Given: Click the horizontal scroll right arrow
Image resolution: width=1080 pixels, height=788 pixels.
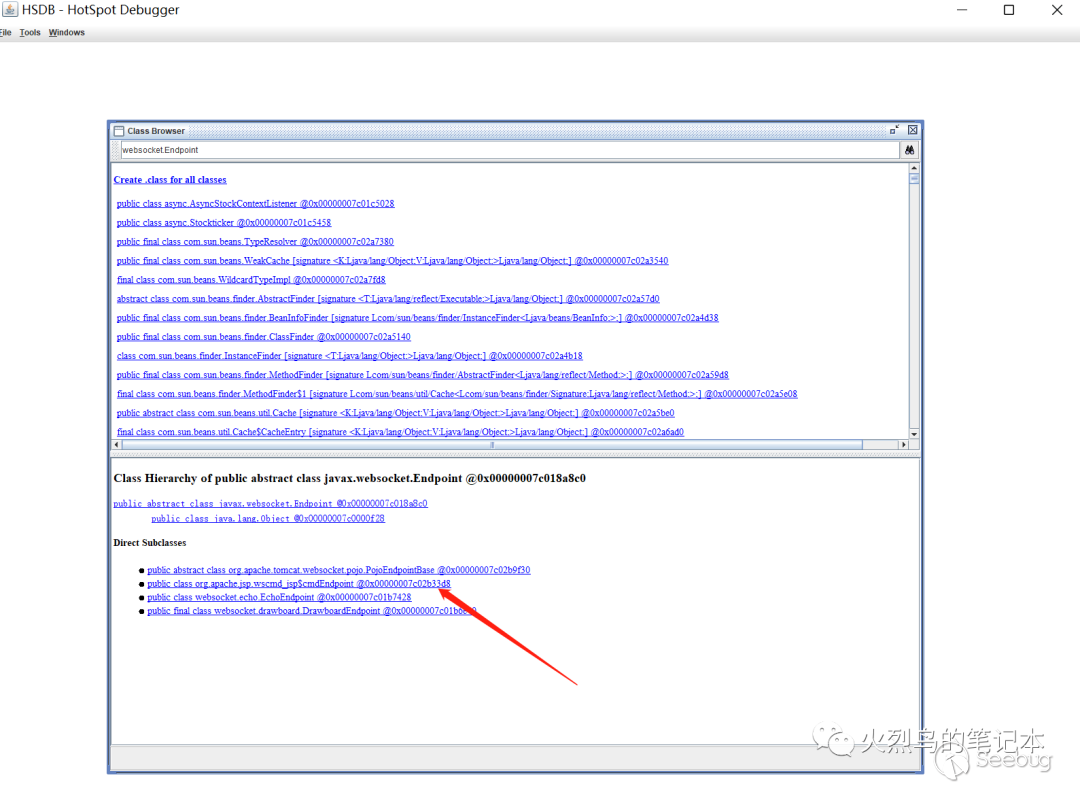Looking at the screenshot, I should click(904, 445).
